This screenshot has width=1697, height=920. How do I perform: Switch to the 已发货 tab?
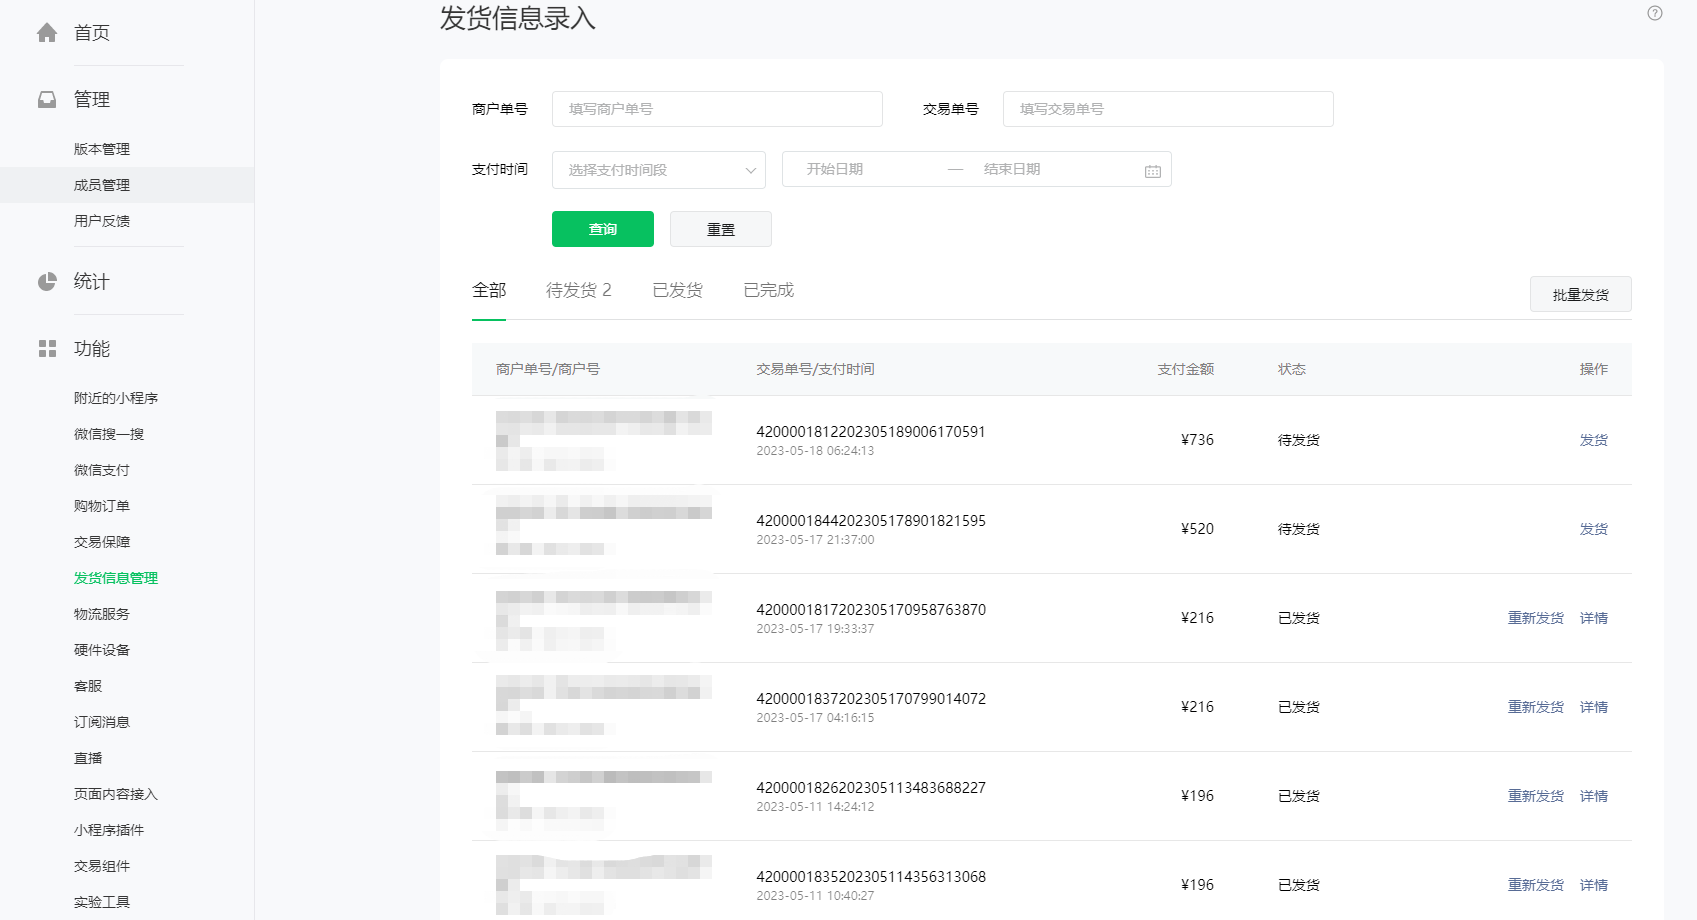678,290
